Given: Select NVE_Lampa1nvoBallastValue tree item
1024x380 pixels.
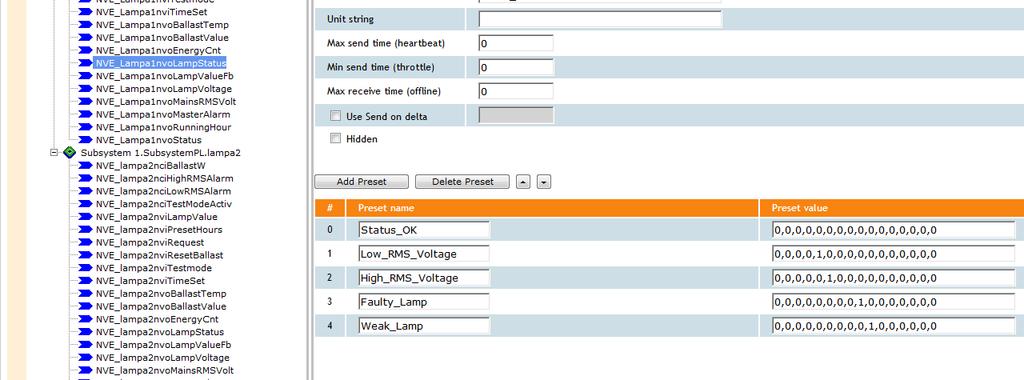Looking at the screenshot, I should 162,38.
